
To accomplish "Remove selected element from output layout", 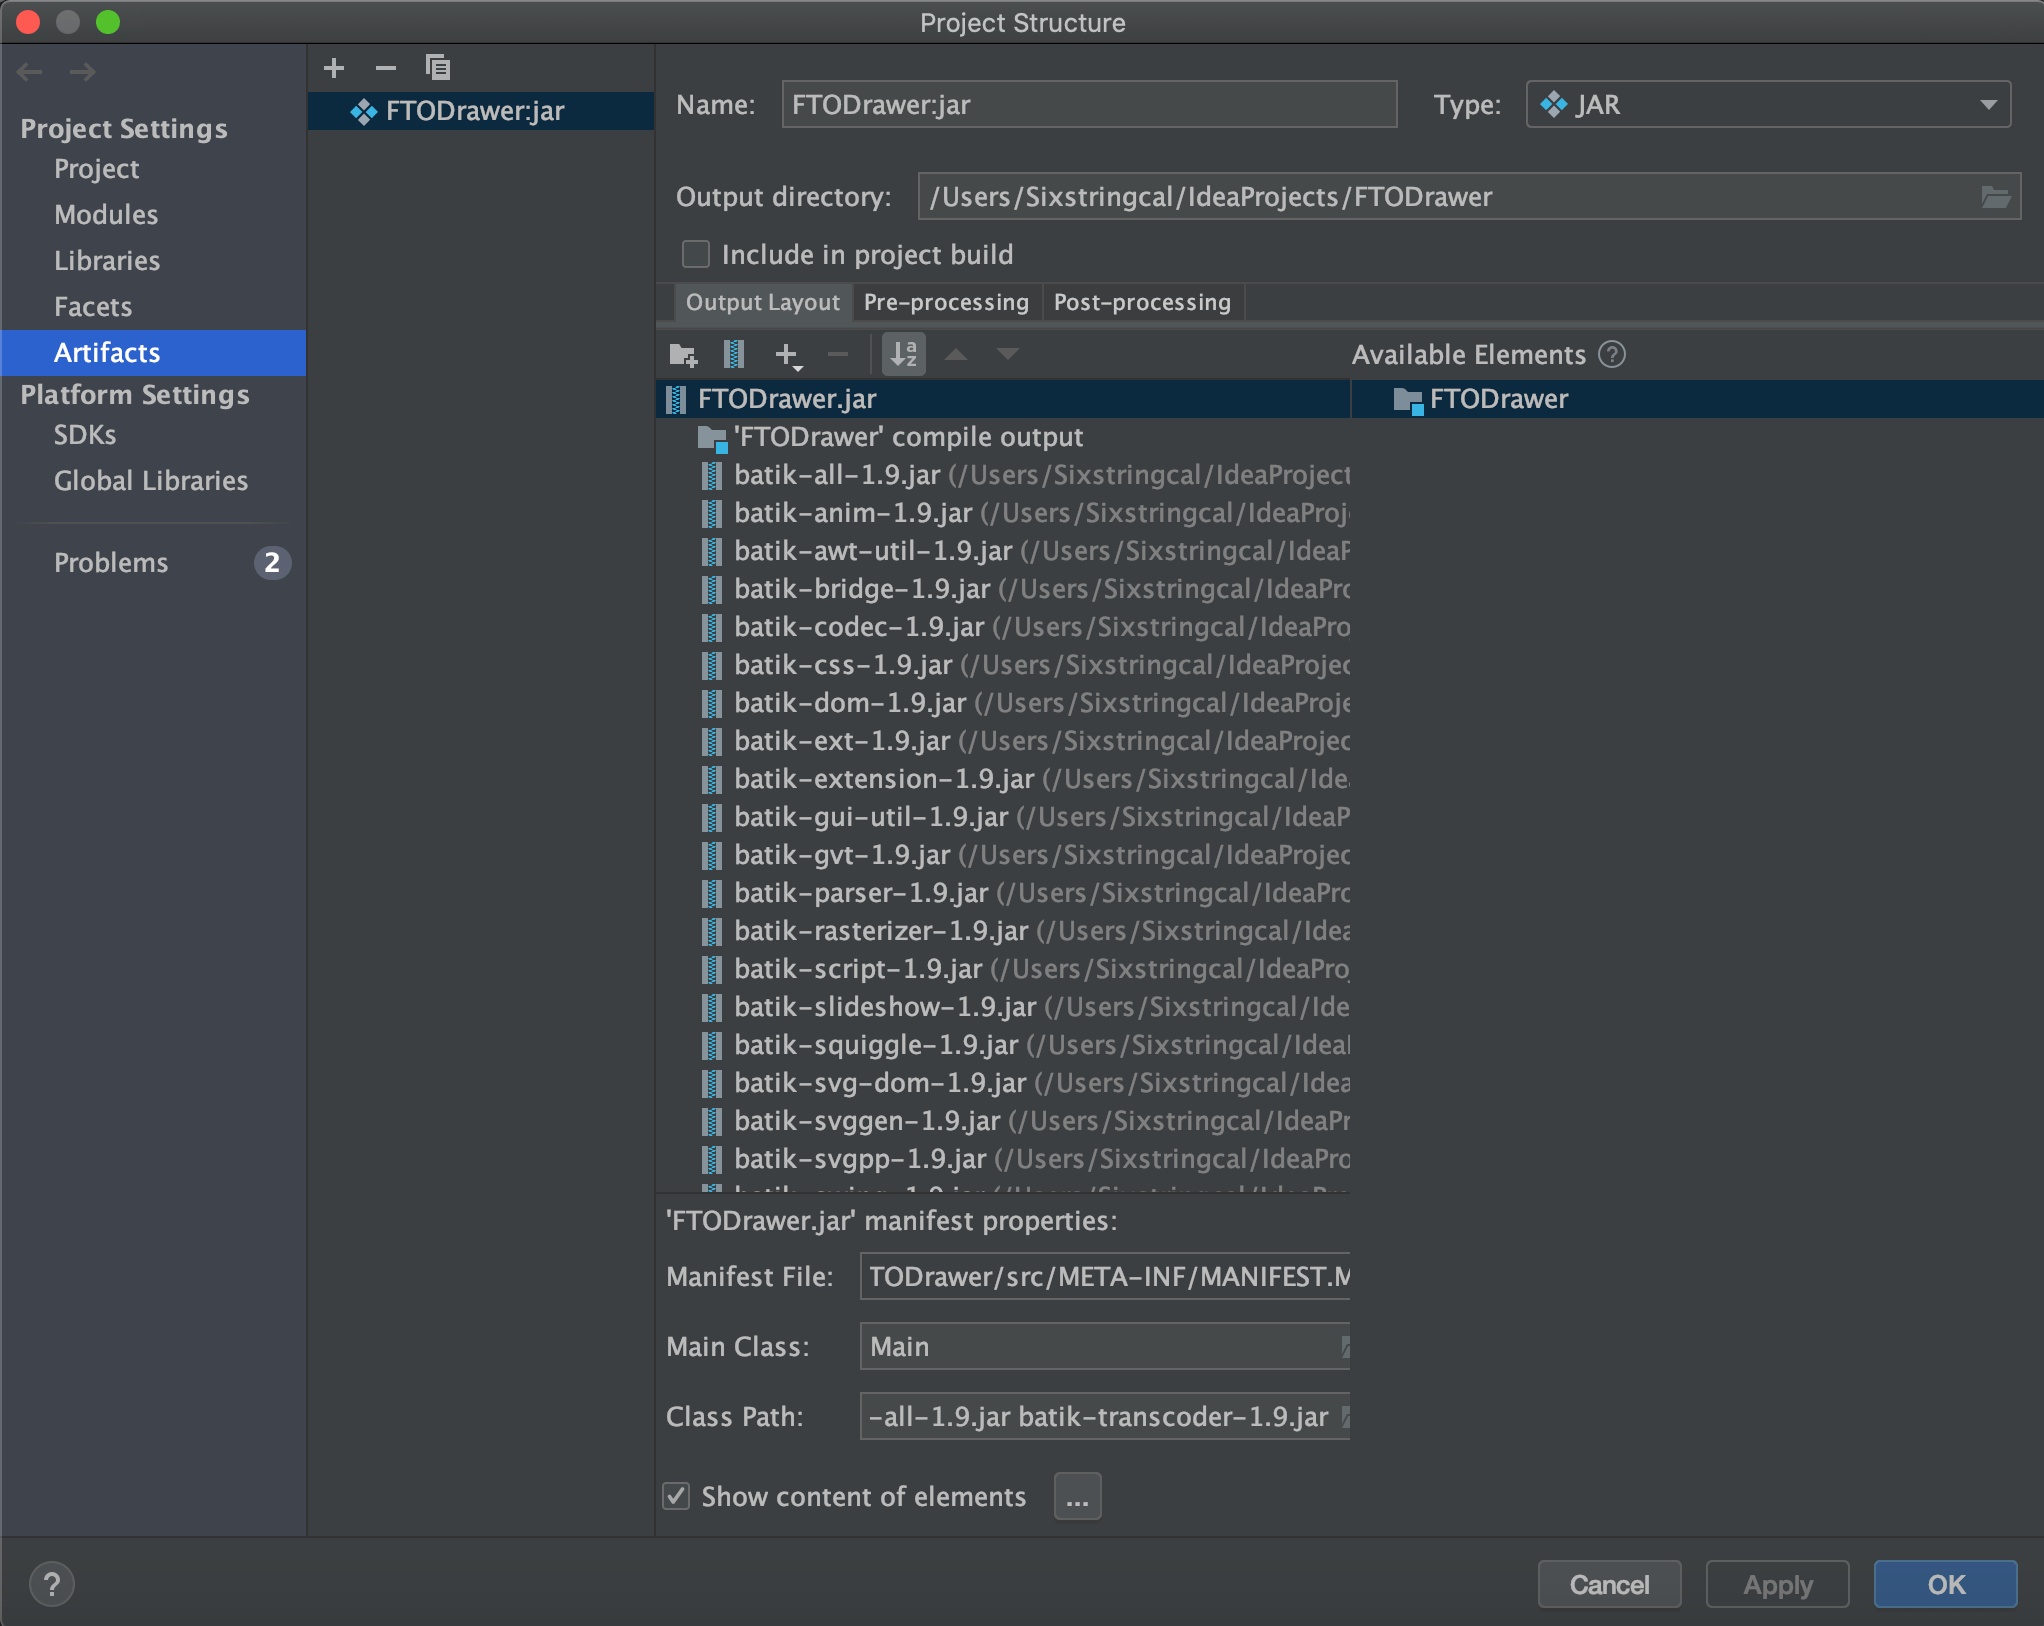I will point(838,355).
